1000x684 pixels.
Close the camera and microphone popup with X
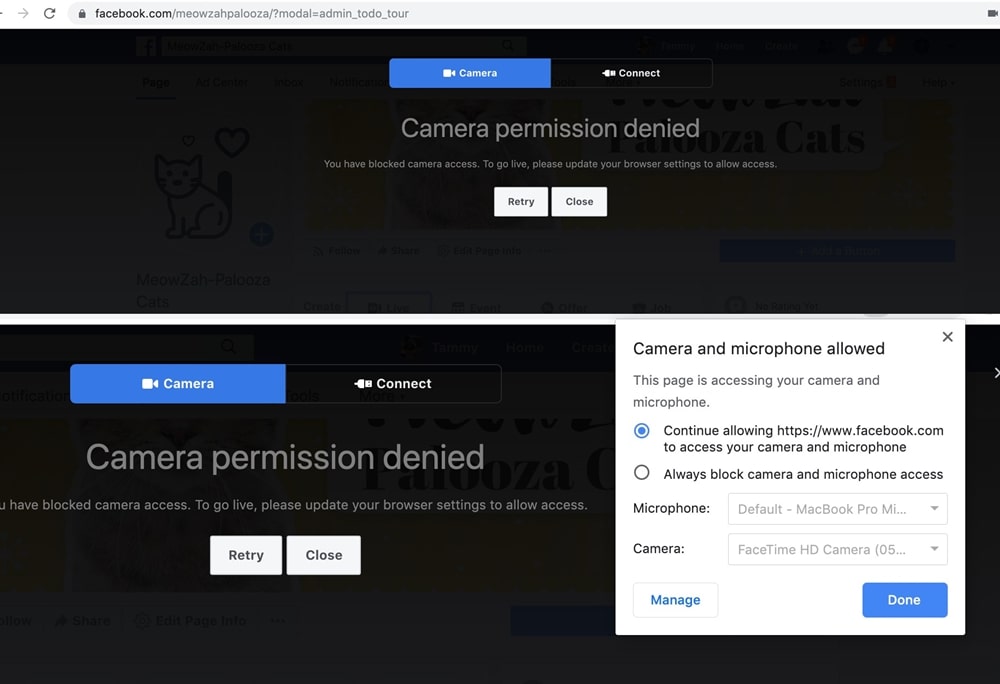pyautogui.click(x=948, y=337)
